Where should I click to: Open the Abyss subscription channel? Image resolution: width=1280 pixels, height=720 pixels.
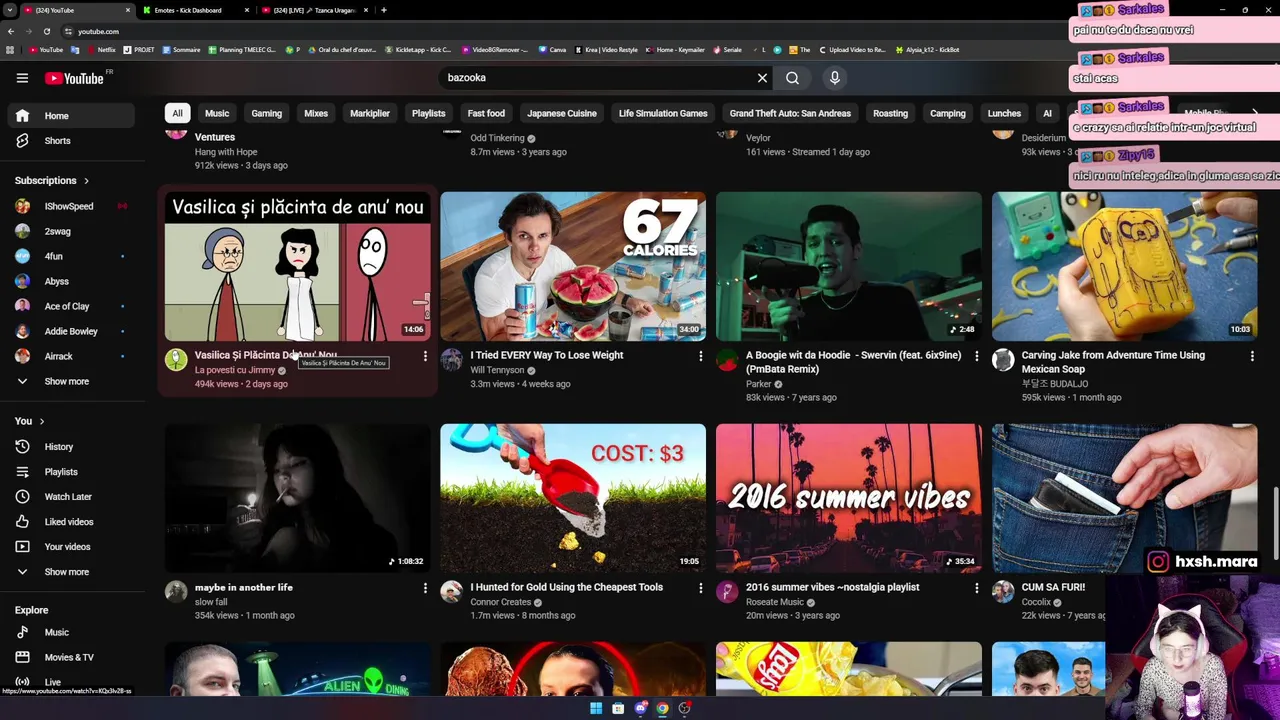click(x=69, y=281)
